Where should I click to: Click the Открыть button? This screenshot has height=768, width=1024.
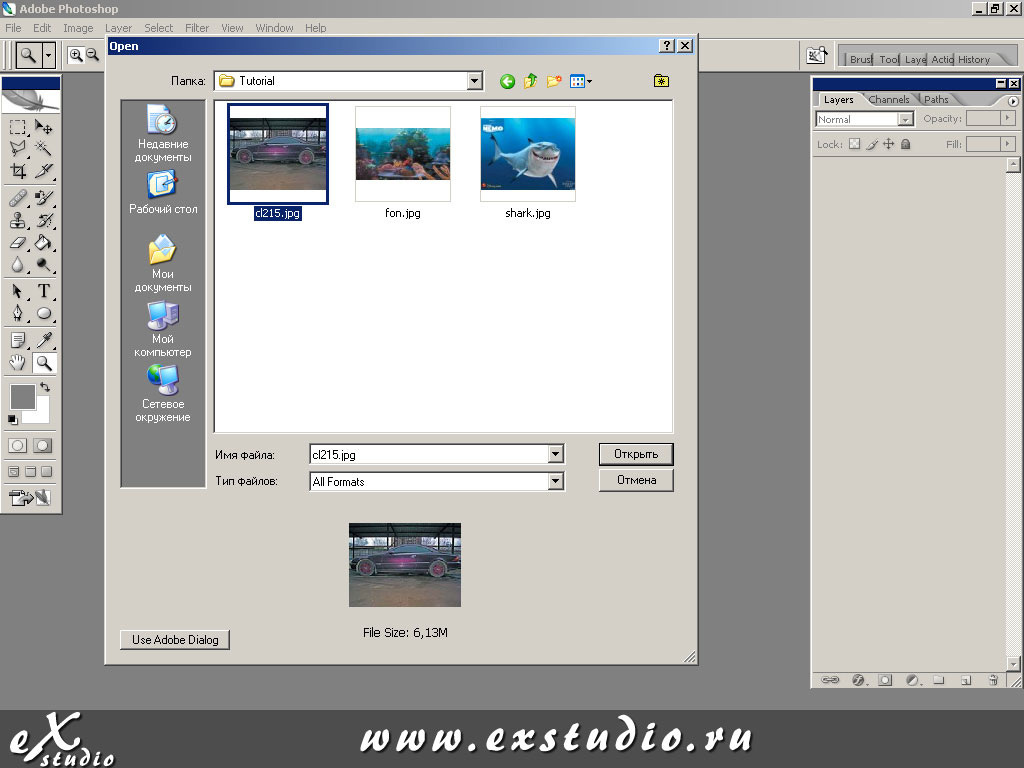click(x=636, y=454)
